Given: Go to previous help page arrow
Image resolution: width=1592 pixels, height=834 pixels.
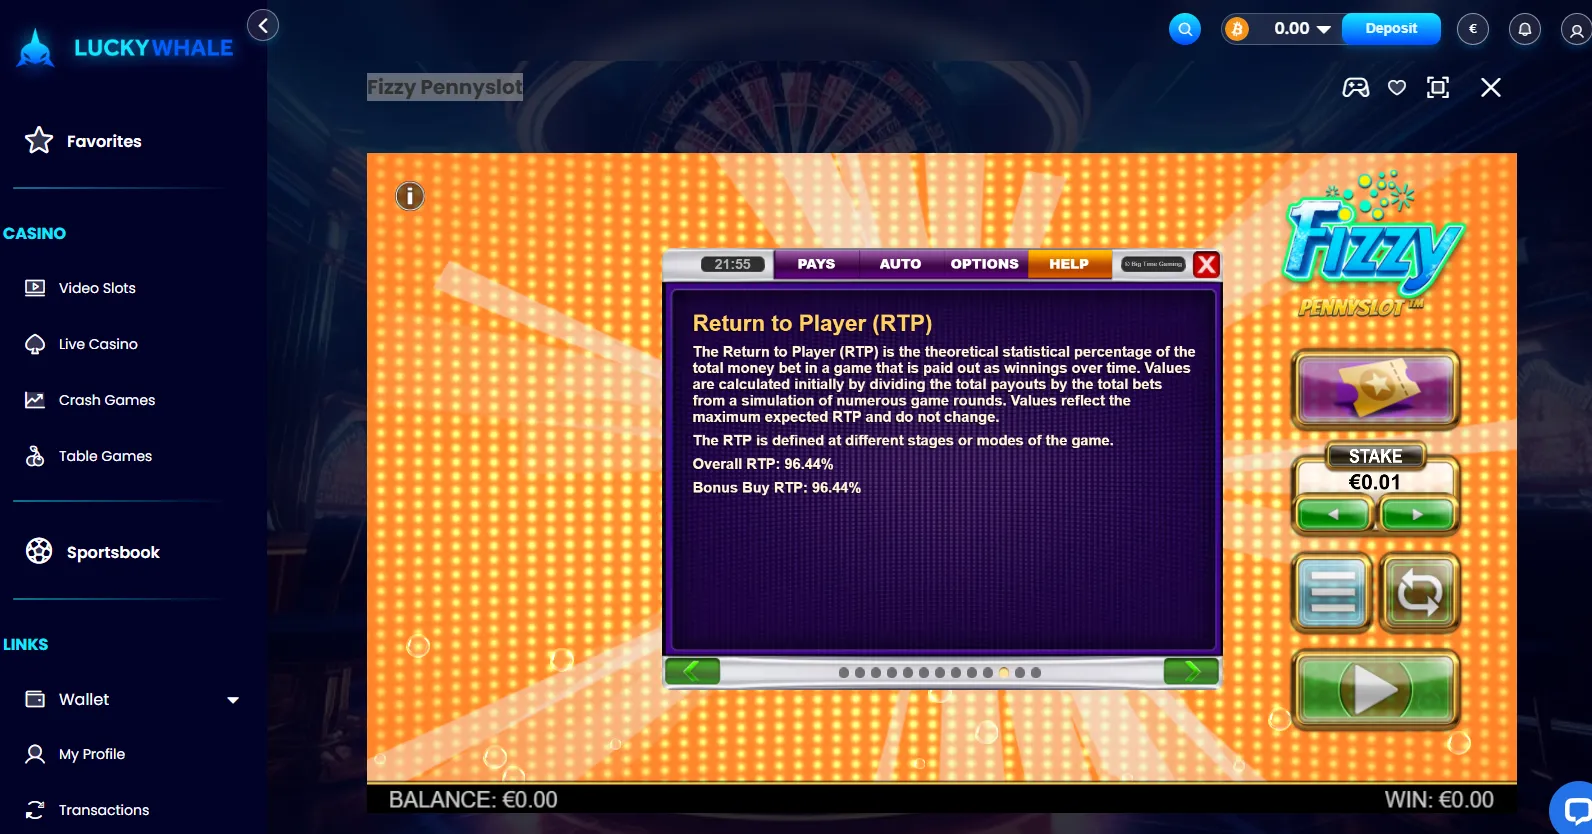Looking at the screenshot, I should coord(692,672).
